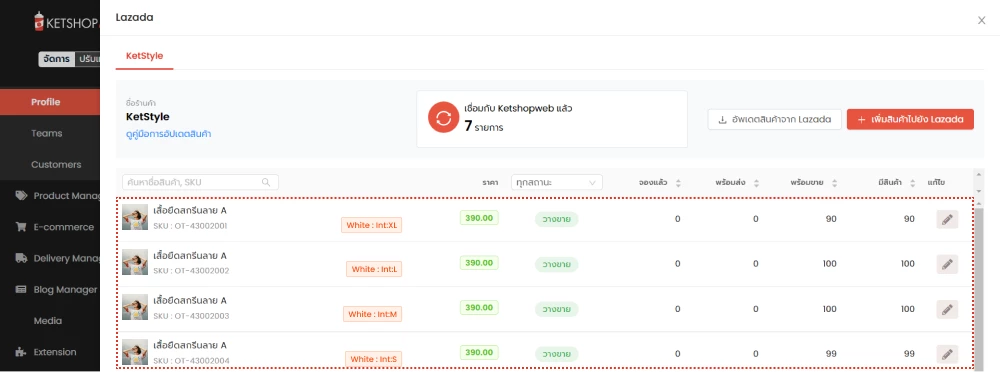Click เพิ่มสินค้าไปยัง Lazada button
Viewport: 1000px width, 372px height.
(910, 119)
